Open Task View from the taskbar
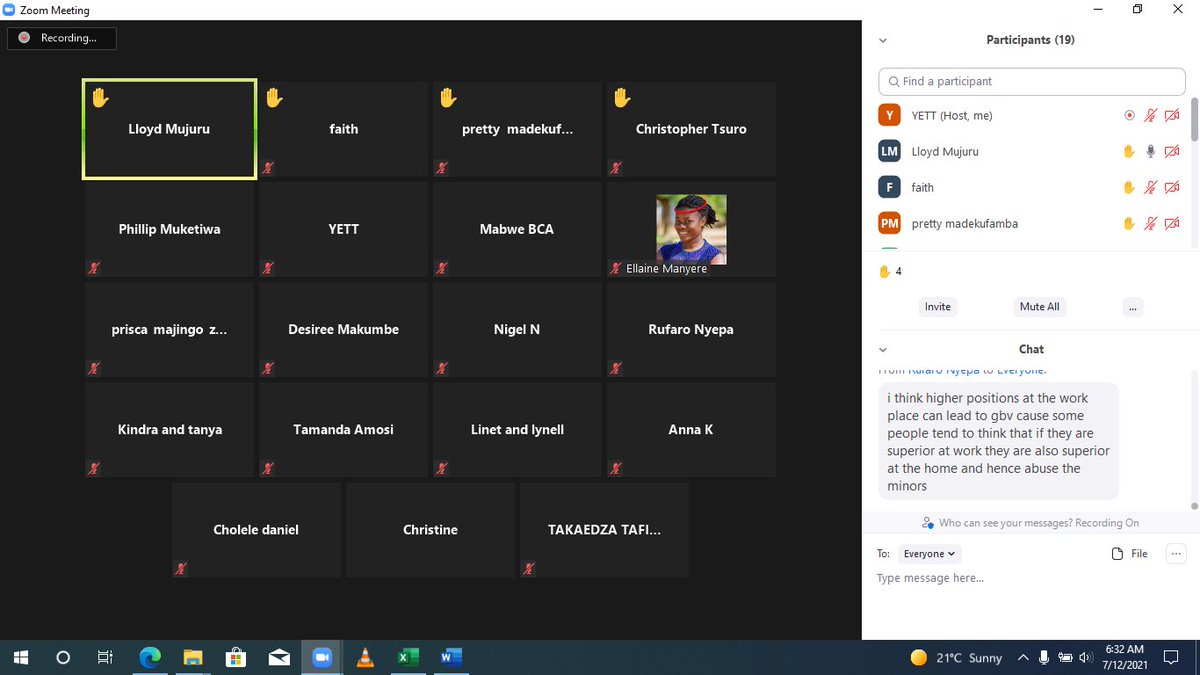The image size is (1200, 675). [105, 657]
